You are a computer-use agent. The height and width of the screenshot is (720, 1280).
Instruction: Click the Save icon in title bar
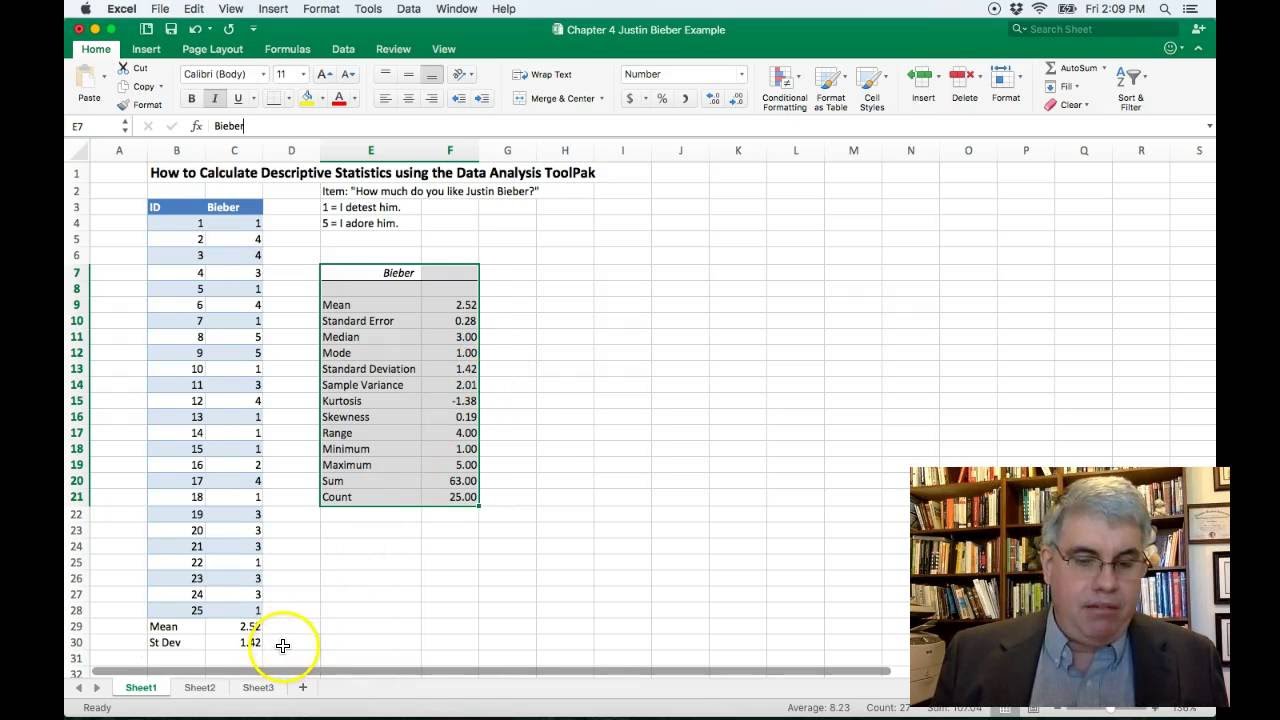click(171, 29)
